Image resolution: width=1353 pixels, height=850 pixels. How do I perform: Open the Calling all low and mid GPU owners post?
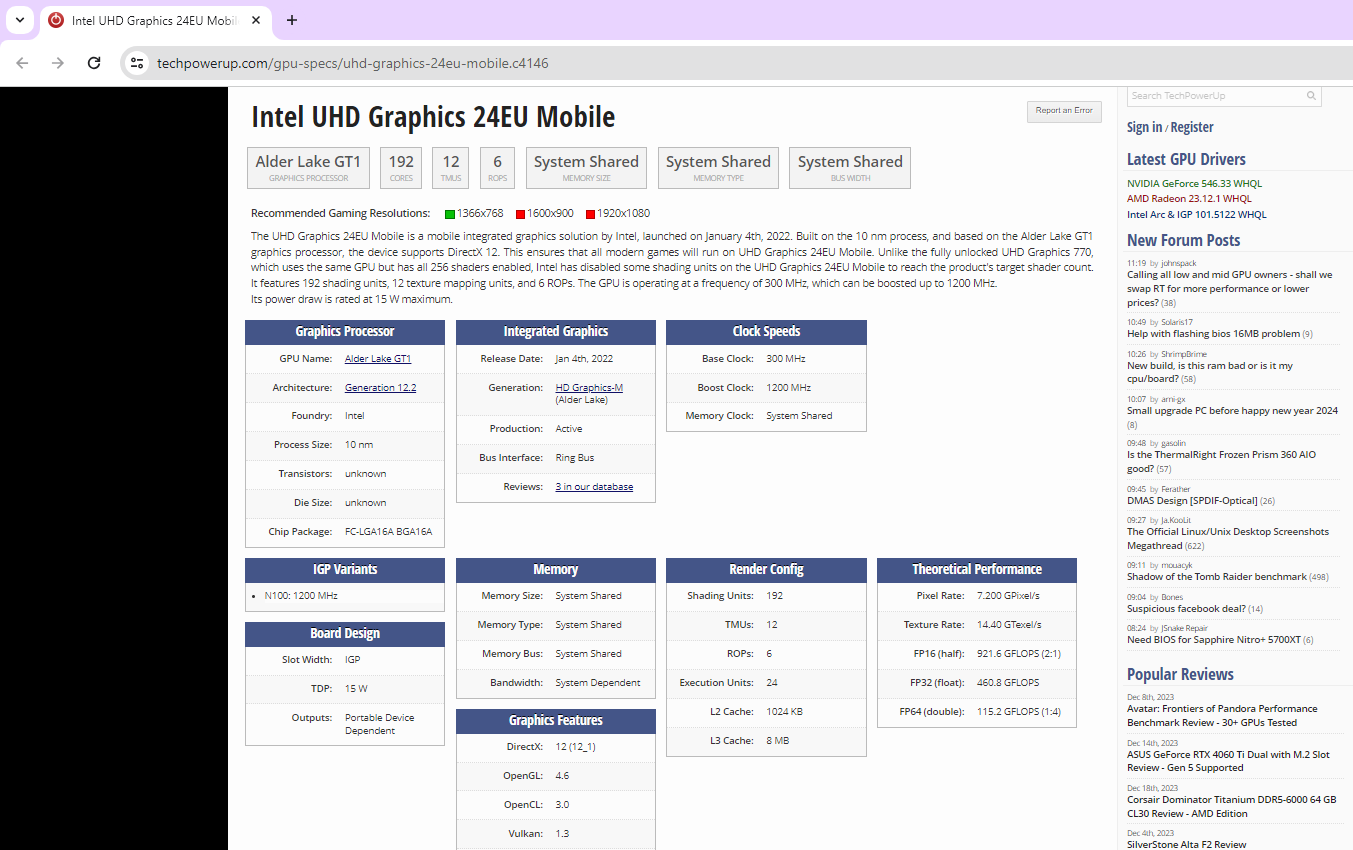coord(1229,288)
